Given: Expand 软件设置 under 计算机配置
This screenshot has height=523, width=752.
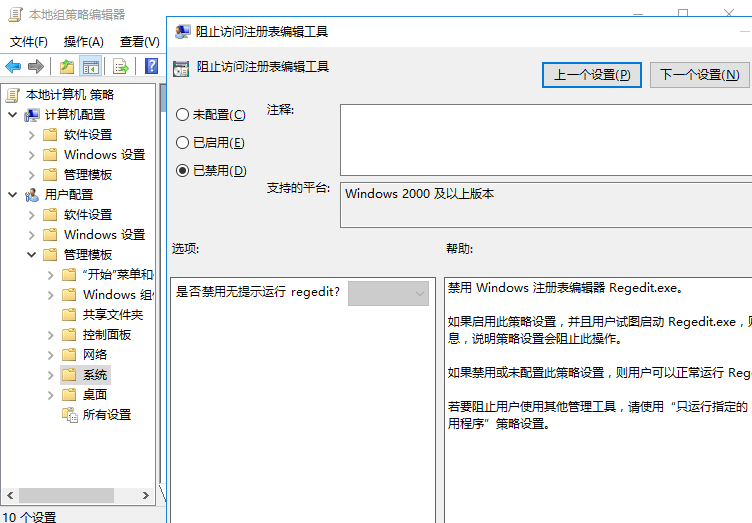Looking at the screenshot, I should point(32,135).
